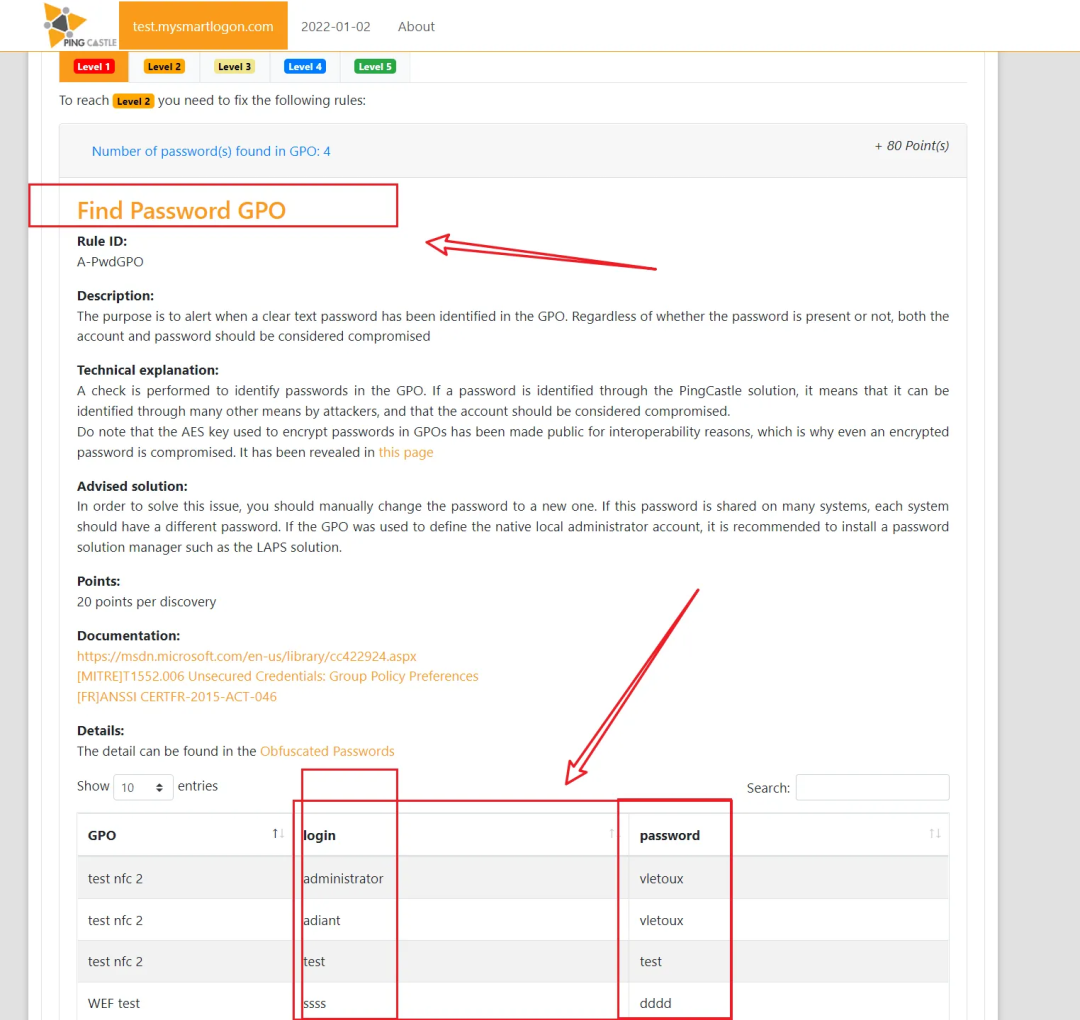Click the 'Find Password GPO' heading

coord(181,210)
